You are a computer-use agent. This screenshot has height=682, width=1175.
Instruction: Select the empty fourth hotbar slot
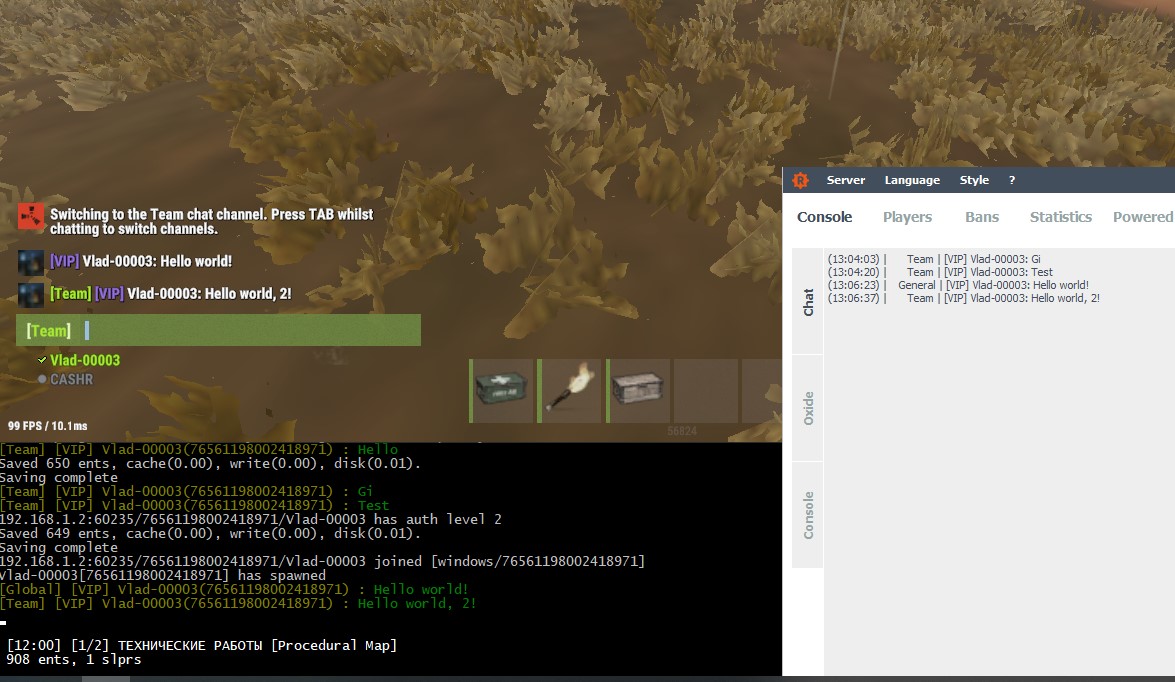[706, 391]
